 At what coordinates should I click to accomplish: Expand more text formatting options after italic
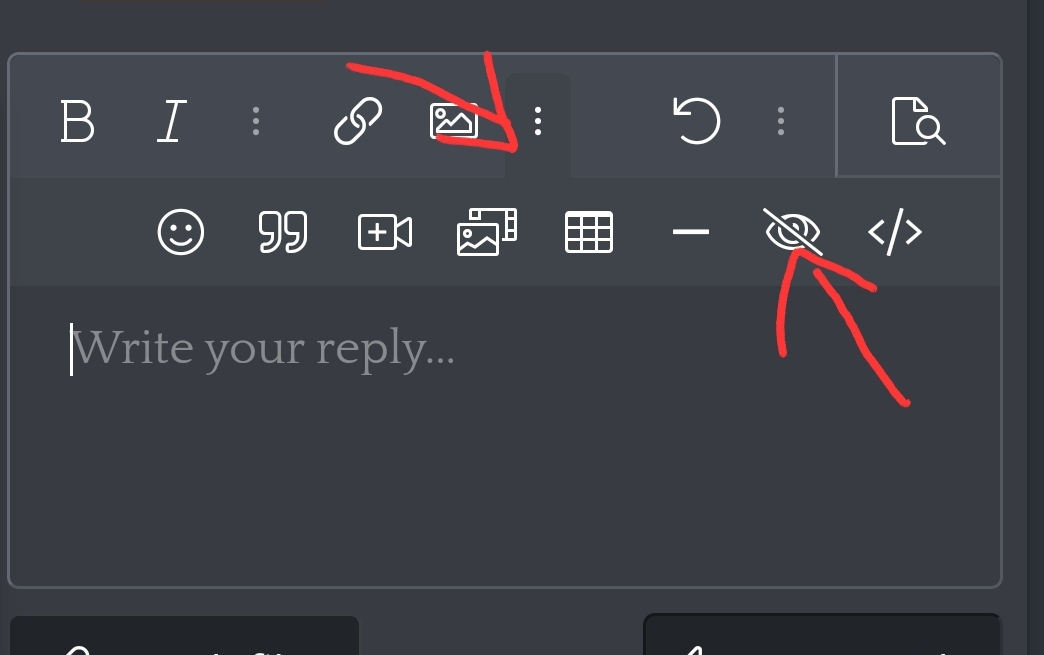(256, 121)
